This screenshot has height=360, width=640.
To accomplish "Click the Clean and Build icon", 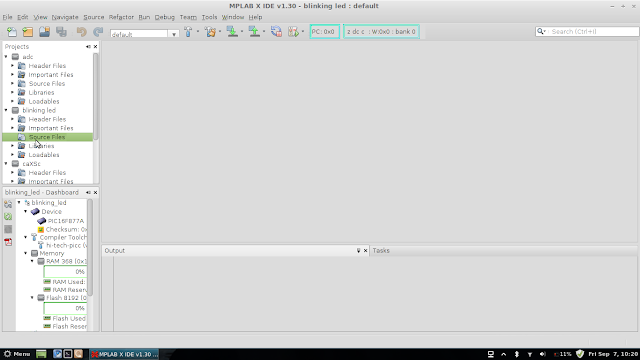I will (x=211, y=32).
